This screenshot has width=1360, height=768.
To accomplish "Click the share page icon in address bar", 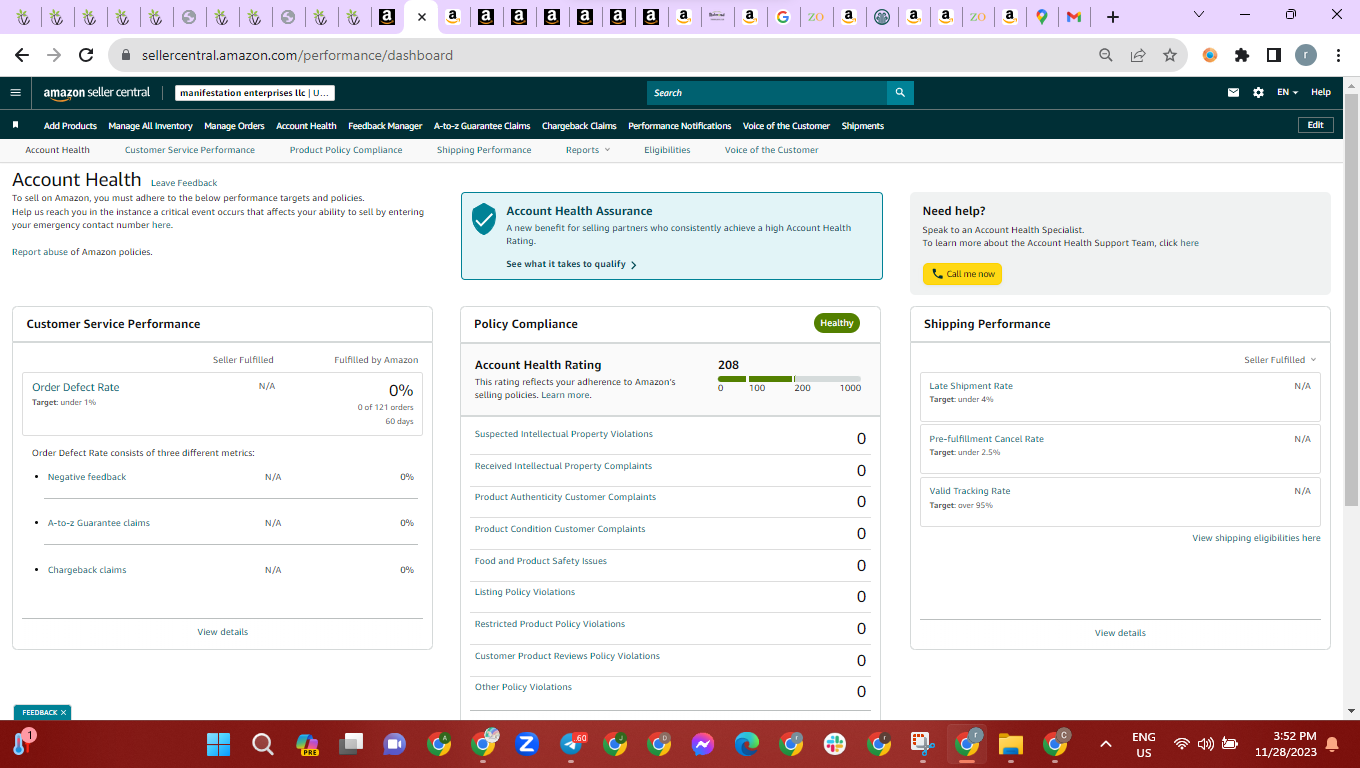I will 1138,56.
